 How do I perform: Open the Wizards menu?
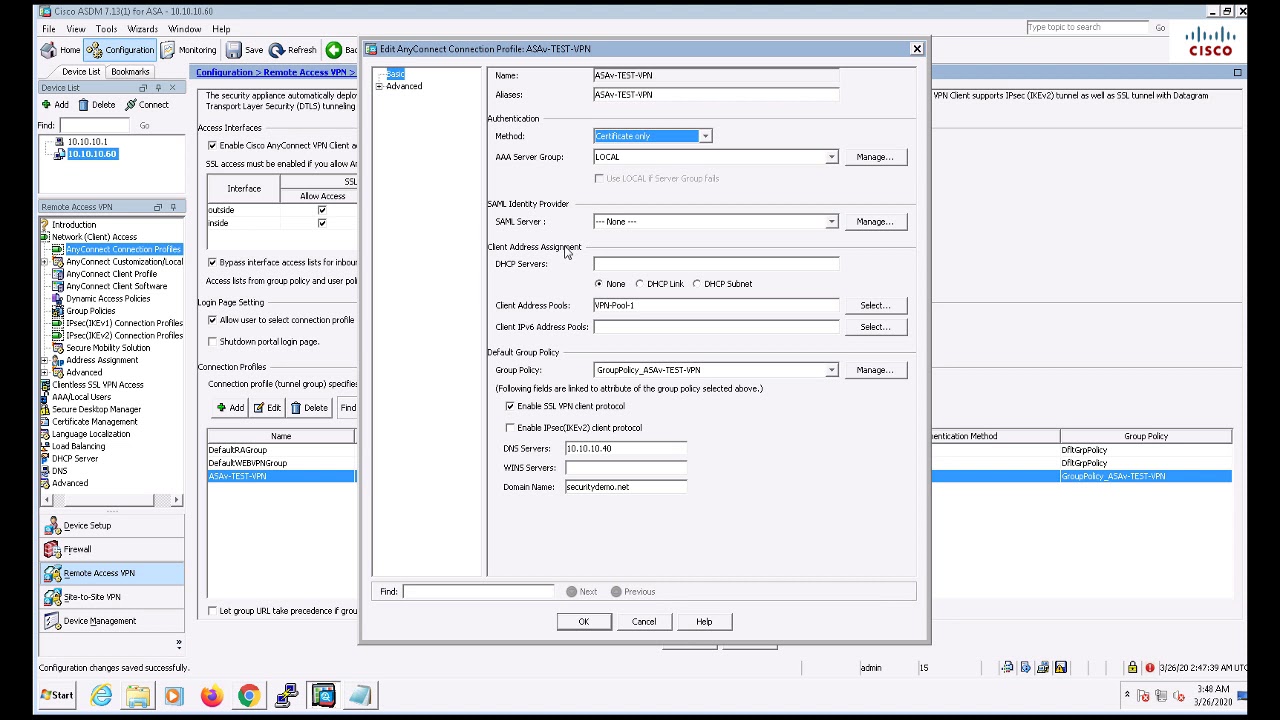(x=142, y=29)
